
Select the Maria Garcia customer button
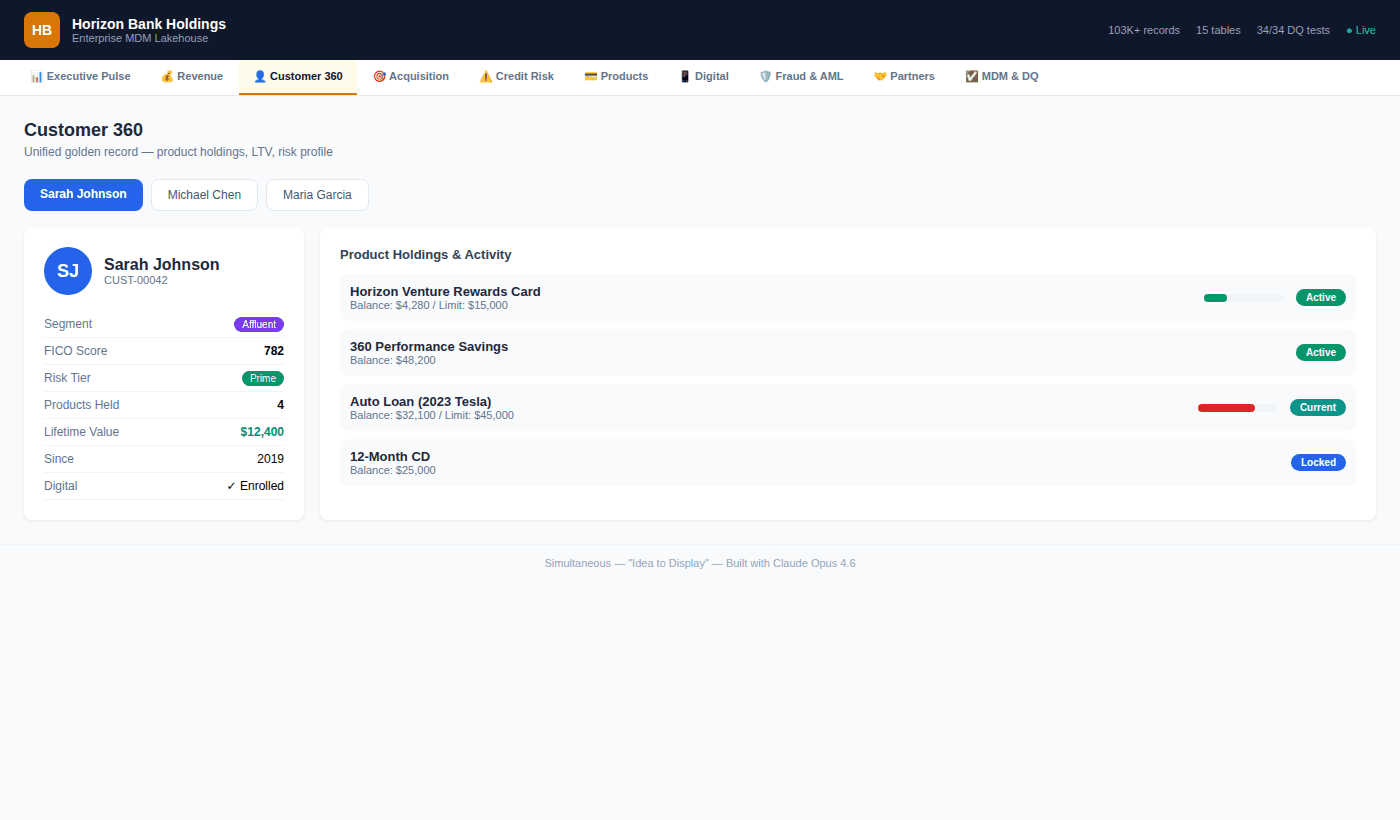[317, 195]
